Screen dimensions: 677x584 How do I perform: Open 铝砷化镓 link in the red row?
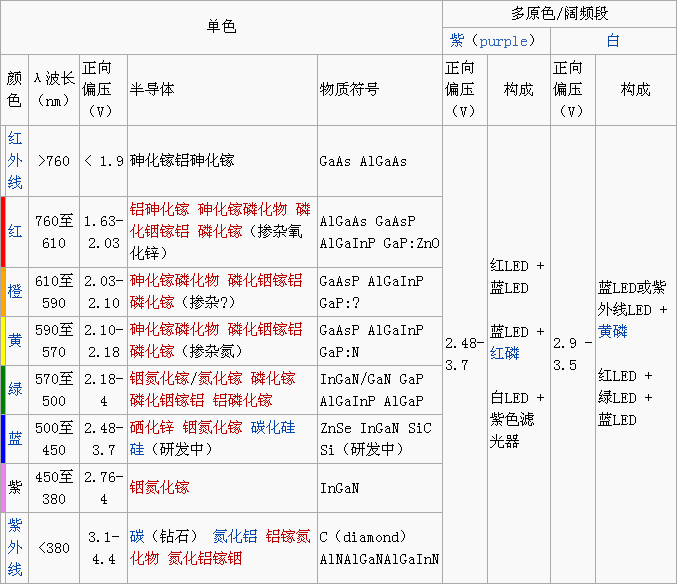pos(159,209)
